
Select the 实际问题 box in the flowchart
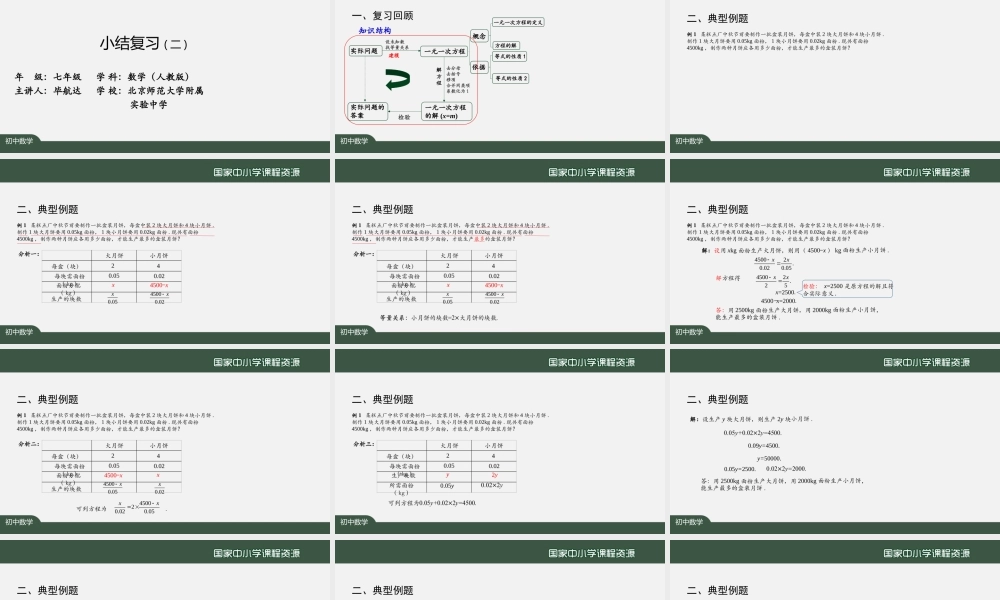pyautogui.click(x=365, y=50)
